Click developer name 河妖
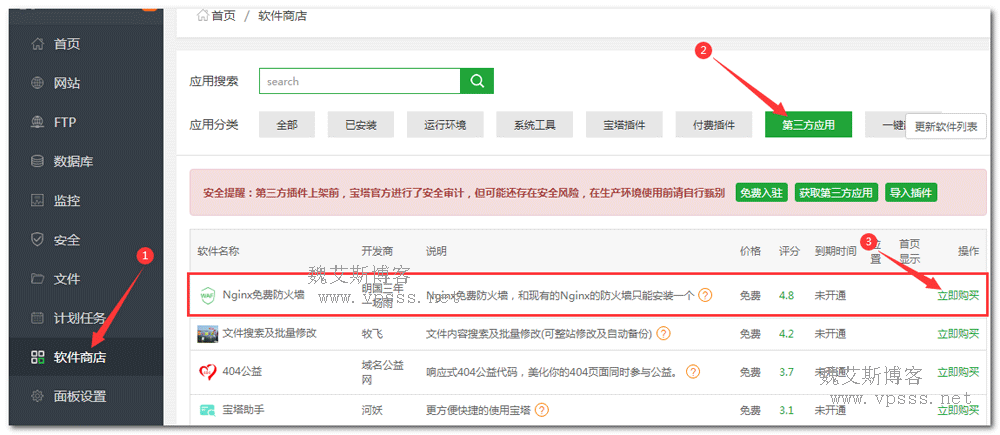This screenshot has width=1000, height=435. tap(372, 409)
